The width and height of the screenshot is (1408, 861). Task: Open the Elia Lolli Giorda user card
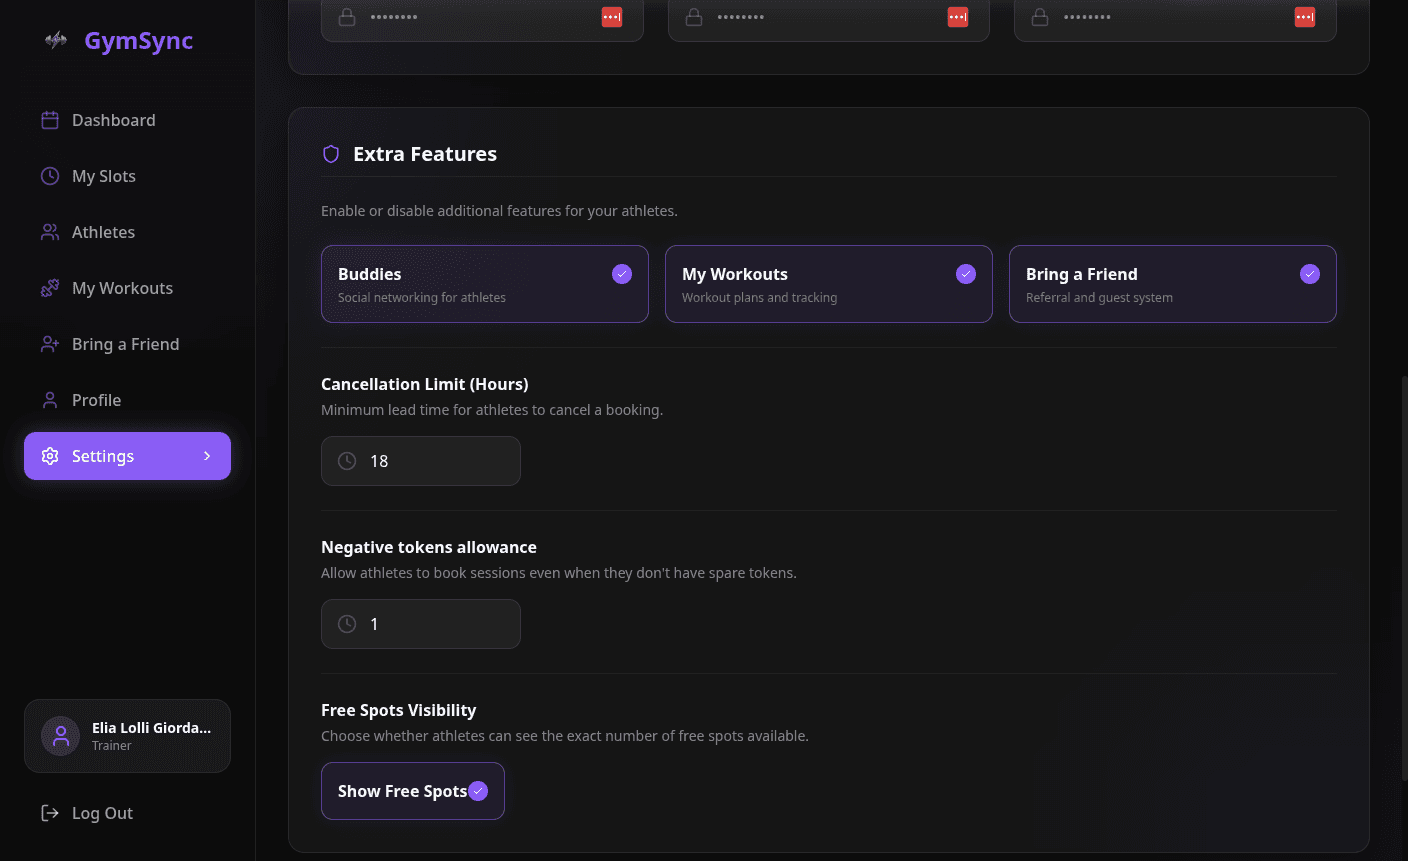127,736
